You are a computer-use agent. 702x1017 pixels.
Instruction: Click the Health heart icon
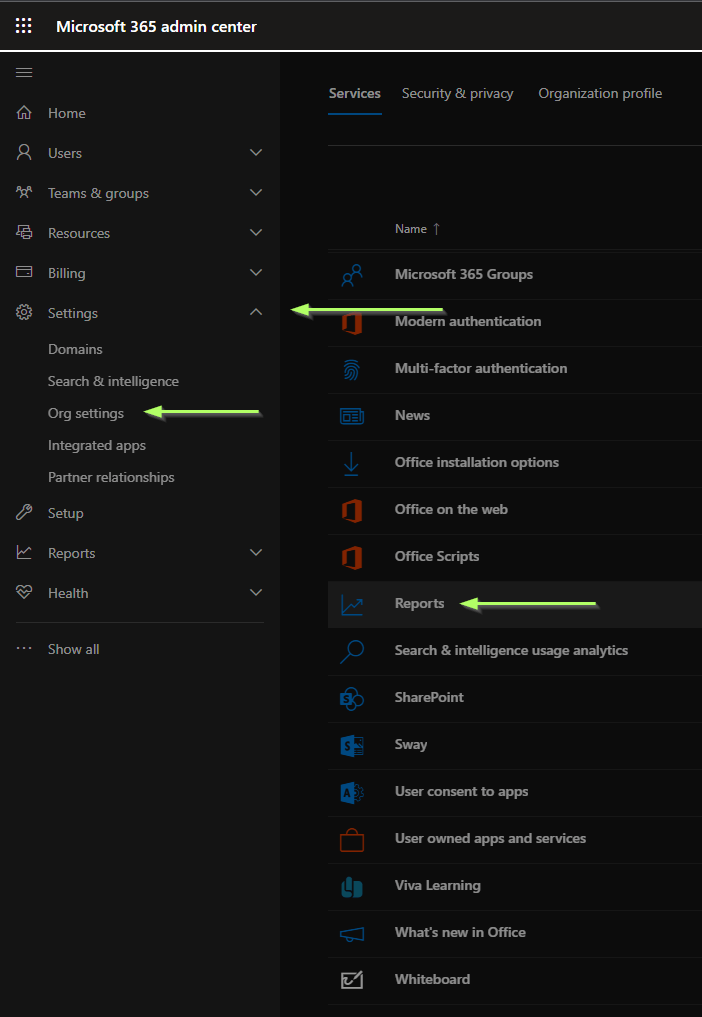[x=24, y=593]
